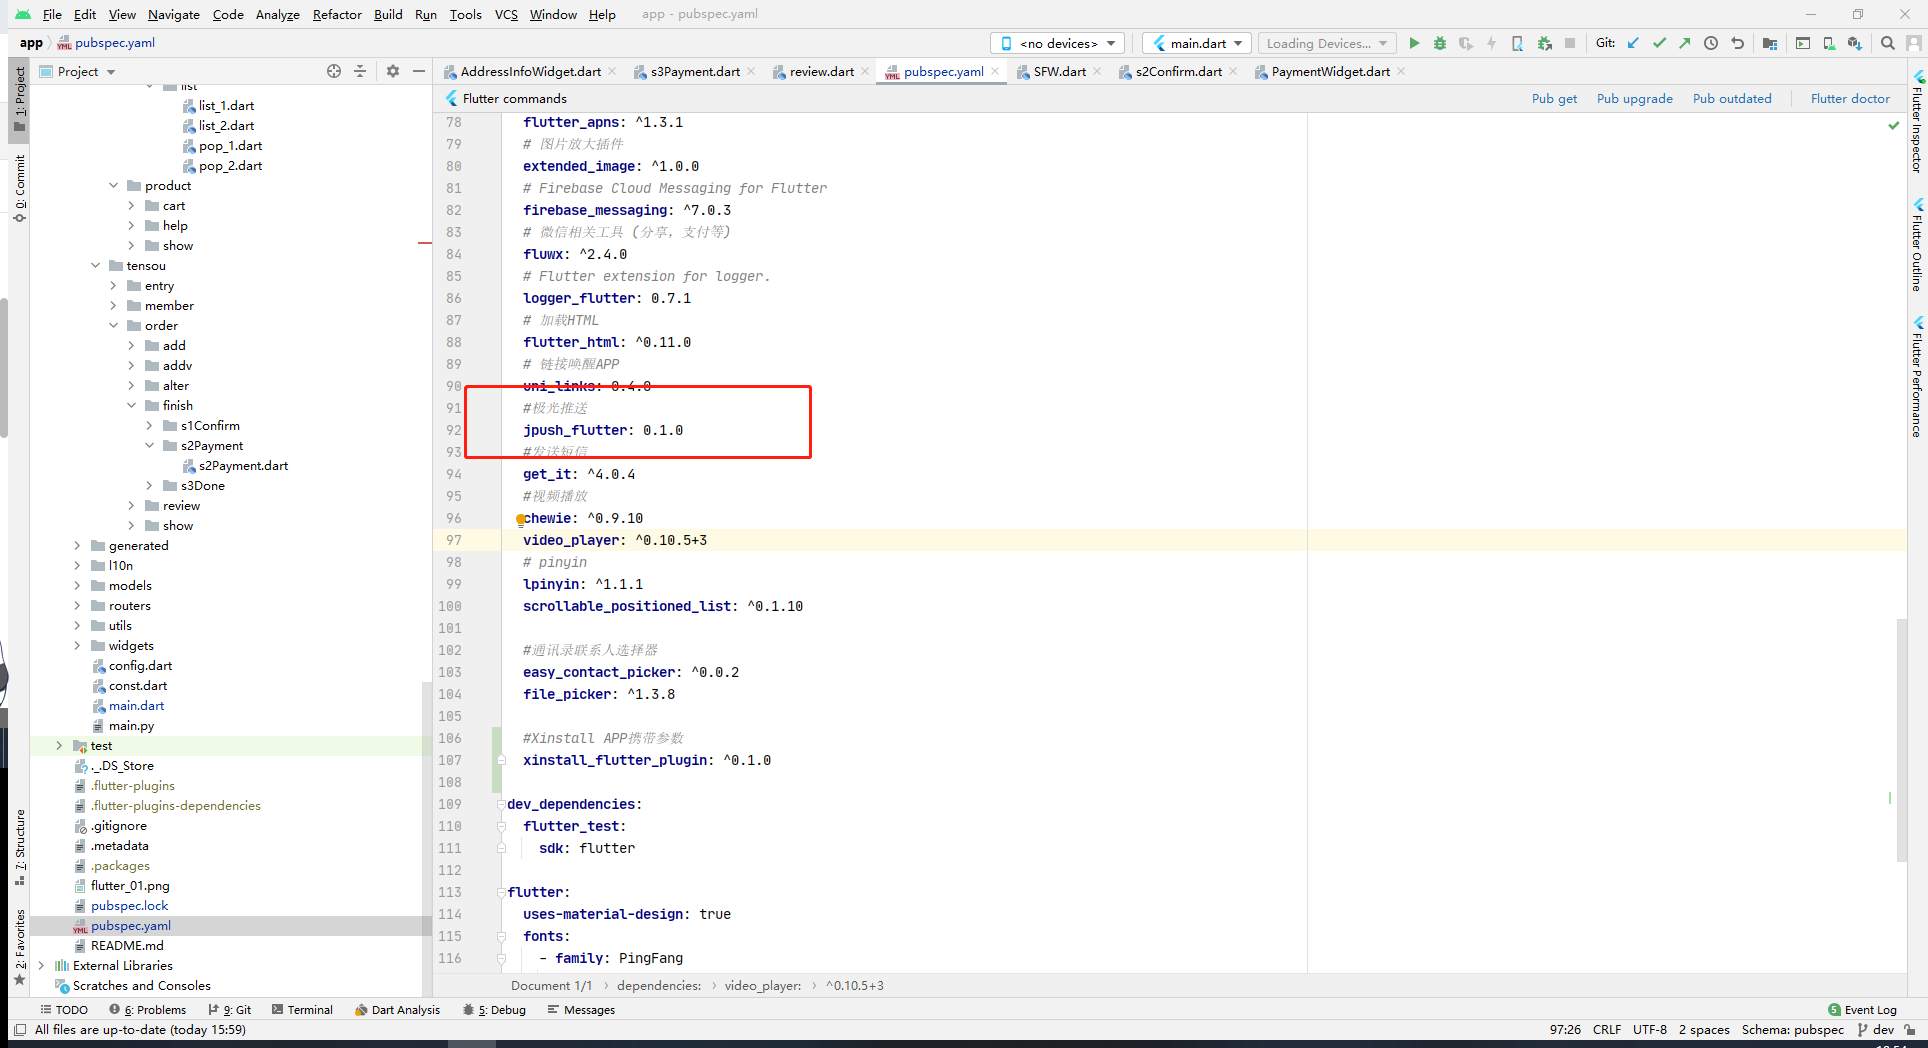Screen dimensions: 1928x1048
Task: Collapse the tensou folder
Action: (x=95, y=266)
